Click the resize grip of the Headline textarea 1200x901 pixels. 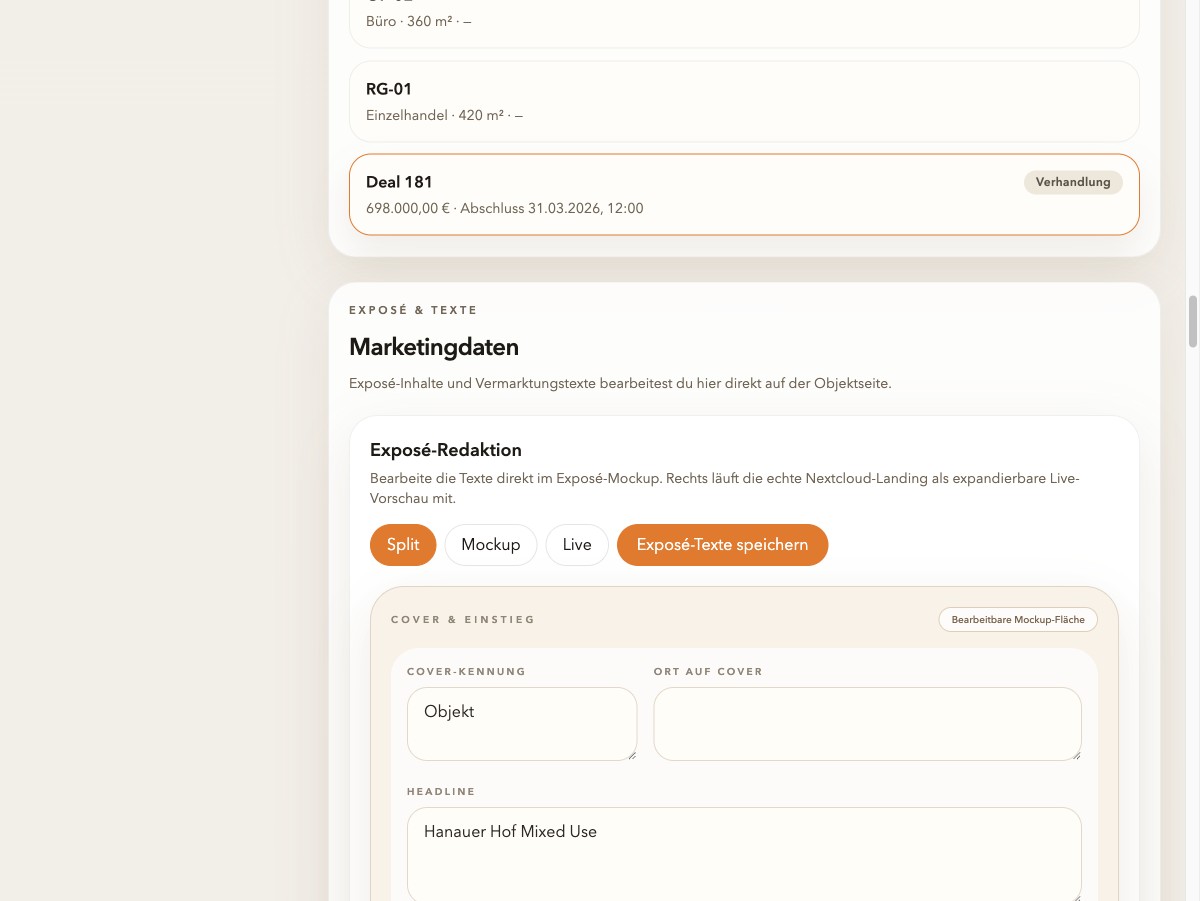click(x=1077, y=895)
